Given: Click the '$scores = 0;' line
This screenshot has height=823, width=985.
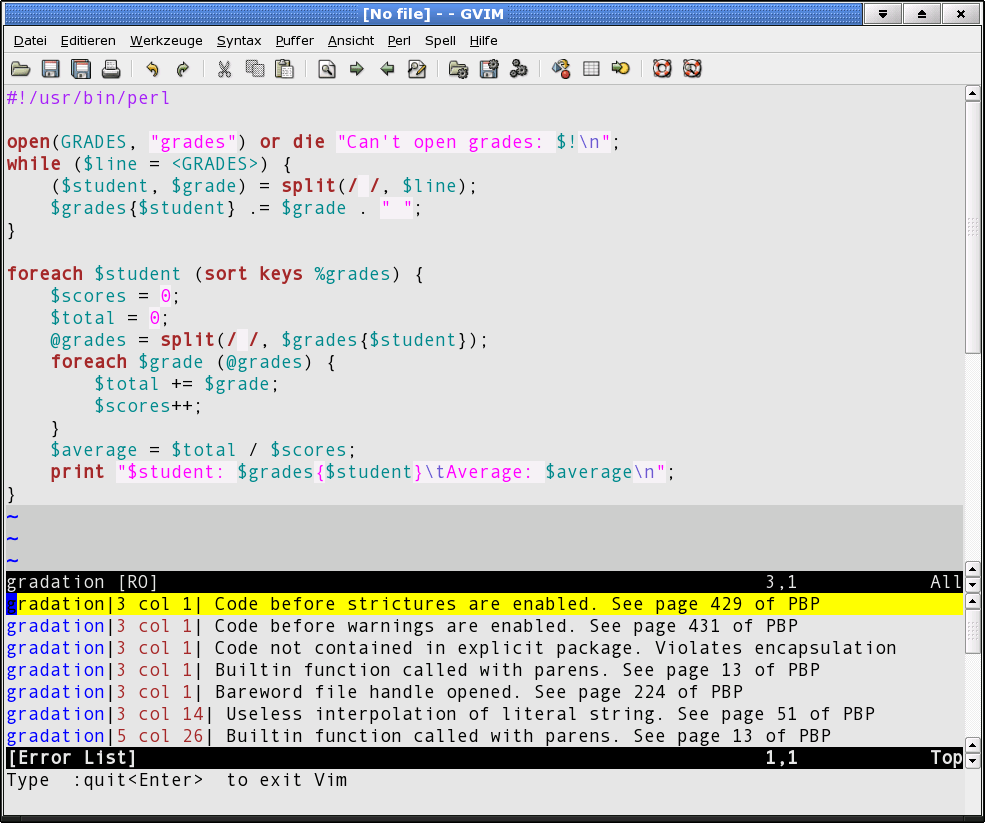Looking at the screenshot, I should point(115,297).
